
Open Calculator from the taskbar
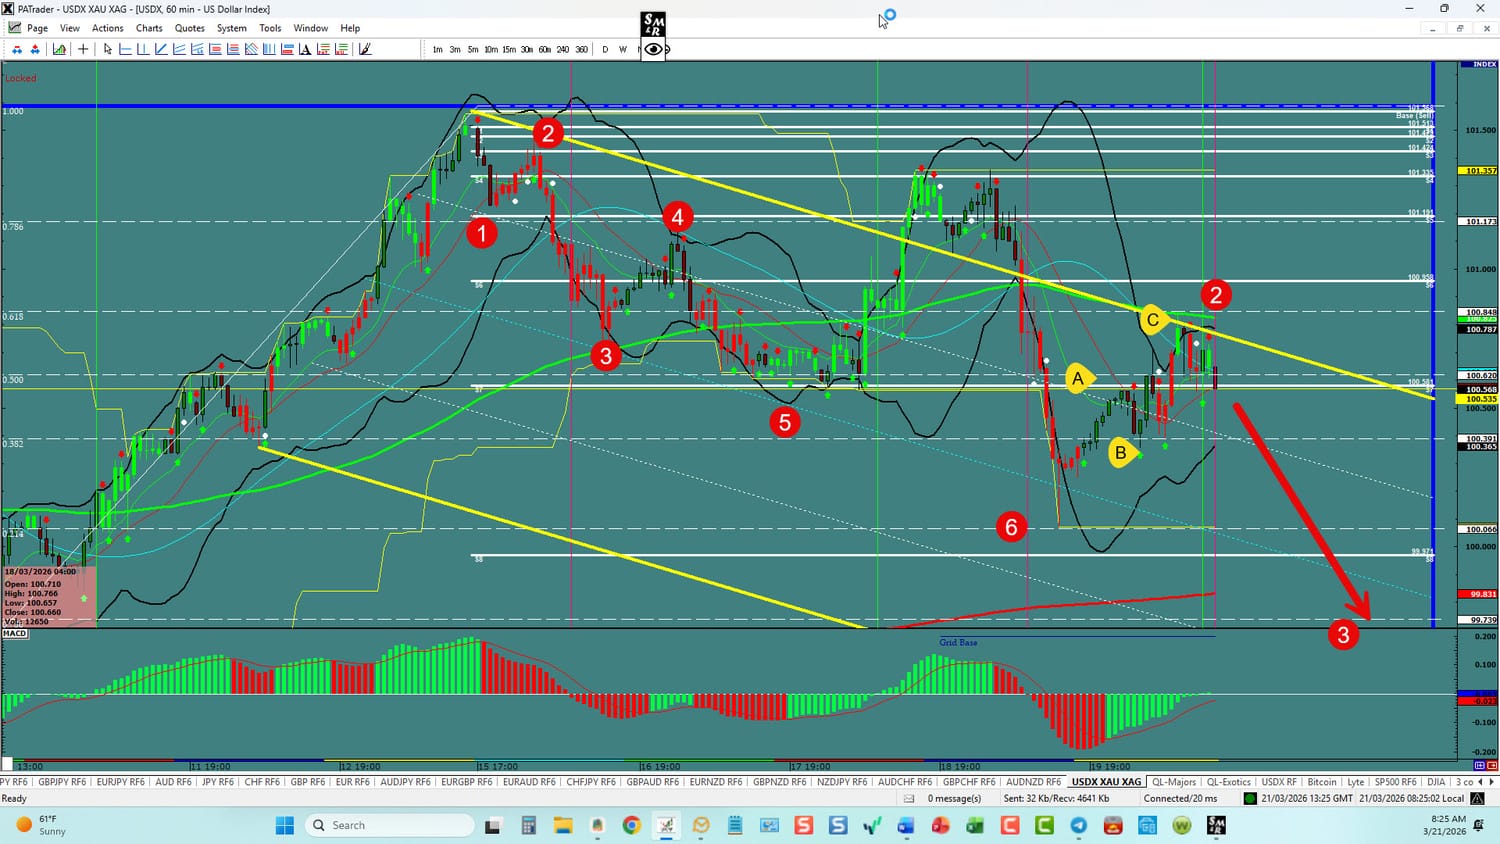[528, 825]
